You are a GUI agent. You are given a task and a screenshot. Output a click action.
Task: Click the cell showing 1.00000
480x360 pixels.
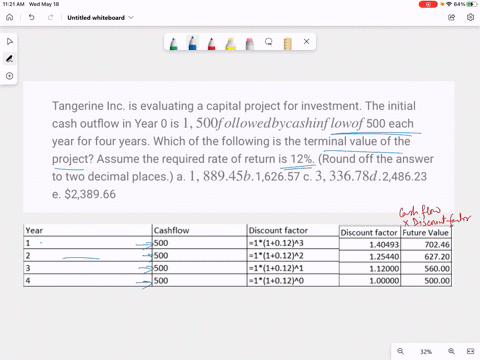point(370,281)
